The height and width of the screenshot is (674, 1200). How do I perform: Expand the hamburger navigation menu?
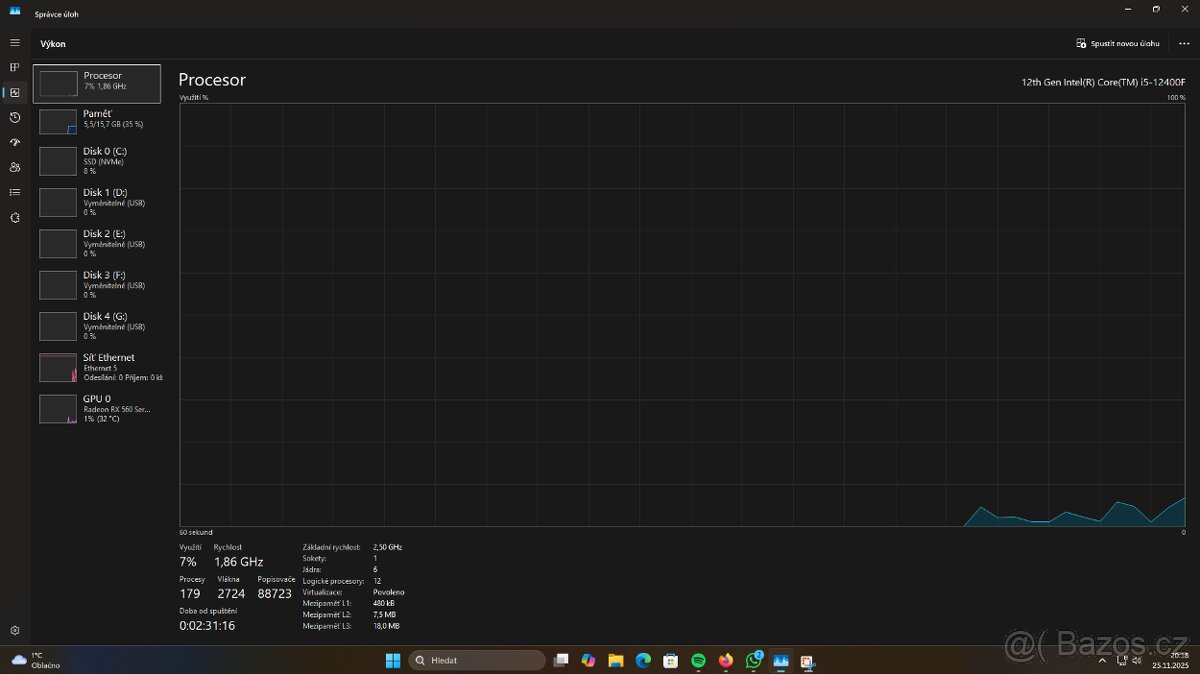click(15, 43)
